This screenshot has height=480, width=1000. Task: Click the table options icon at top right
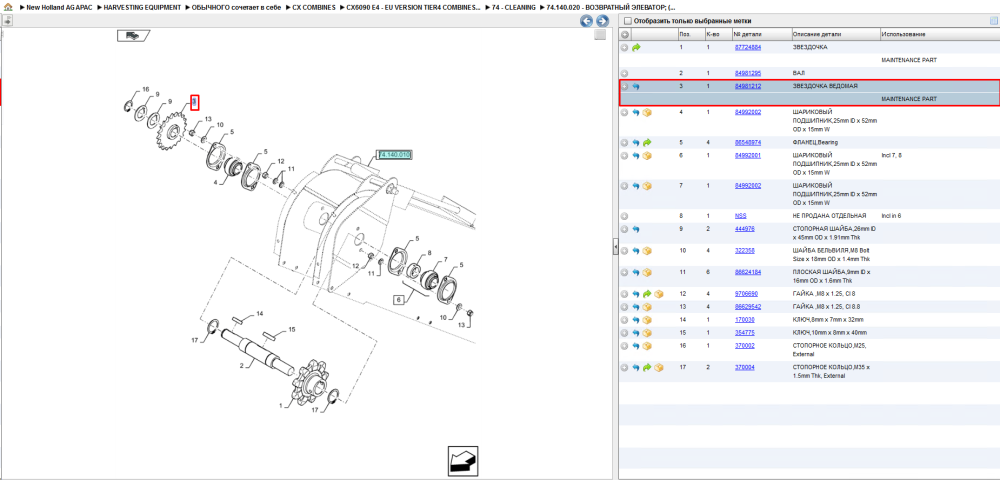point(992,21)
